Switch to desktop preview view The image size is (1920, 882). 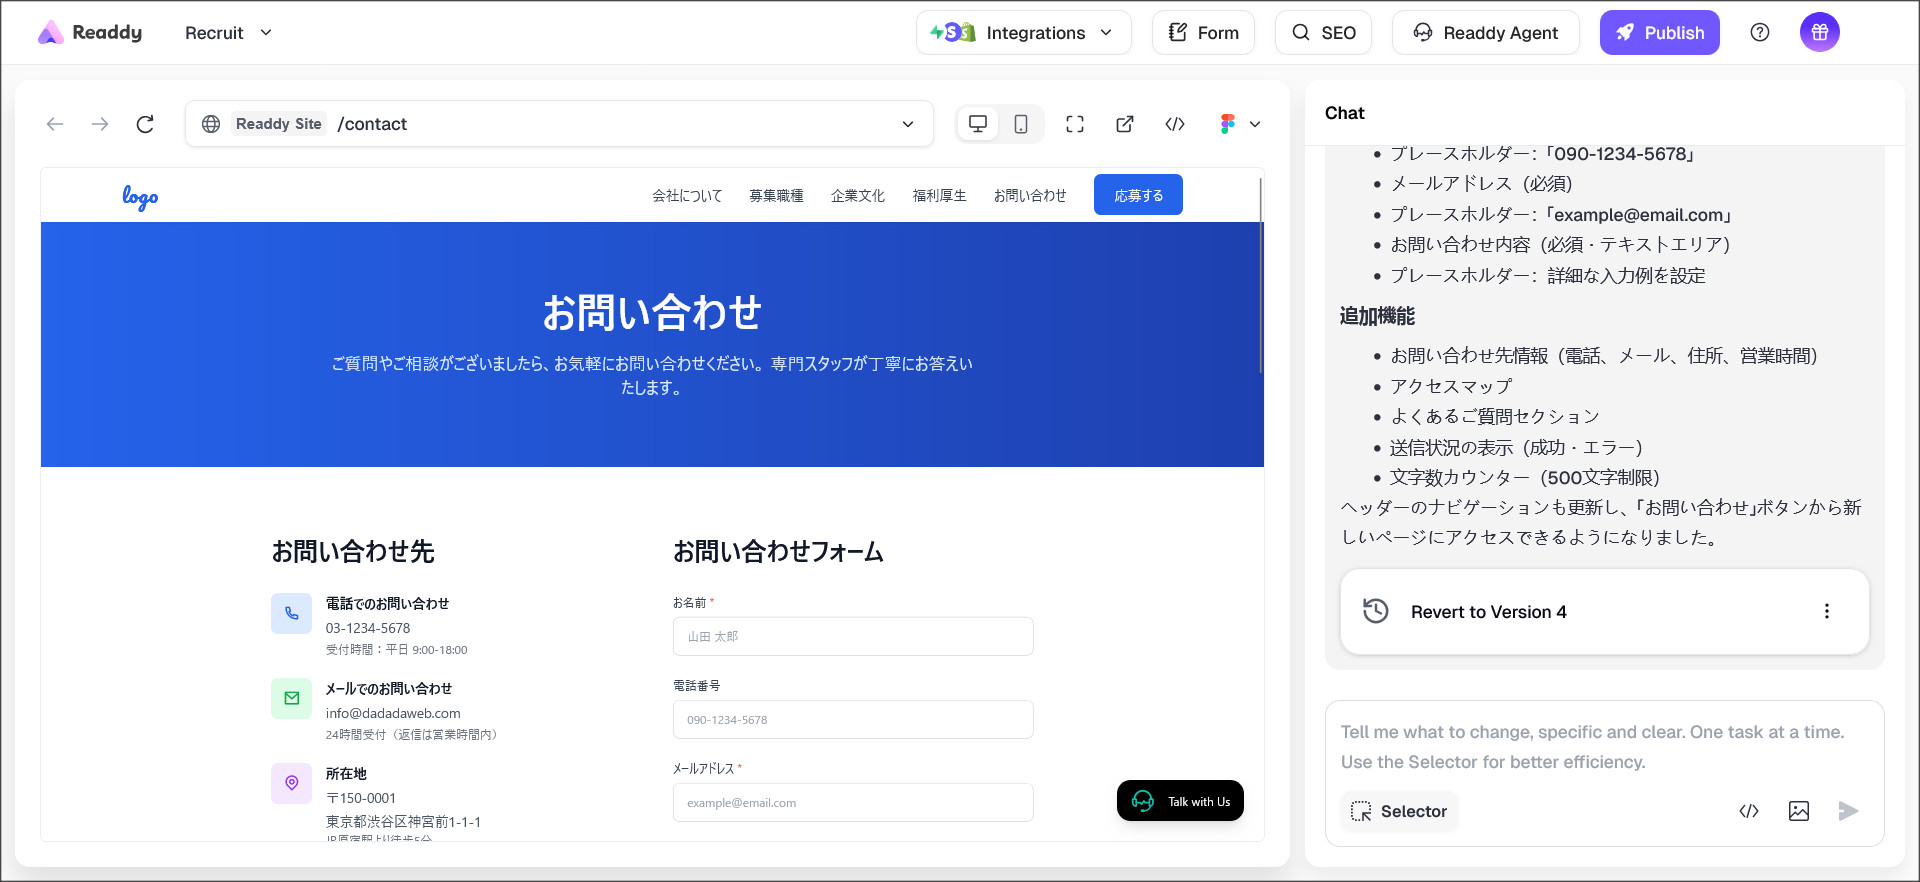tap(978, 124)
